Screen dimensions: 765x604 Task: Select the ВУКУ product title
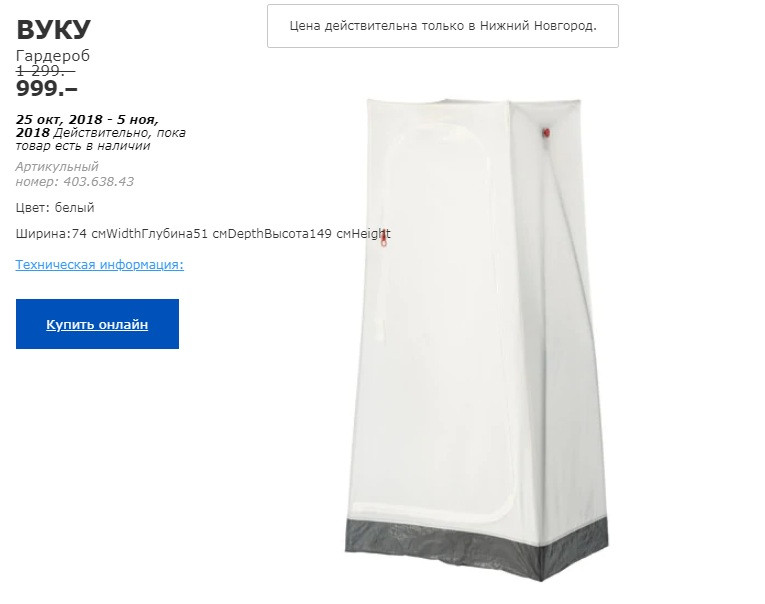point(54,30)
